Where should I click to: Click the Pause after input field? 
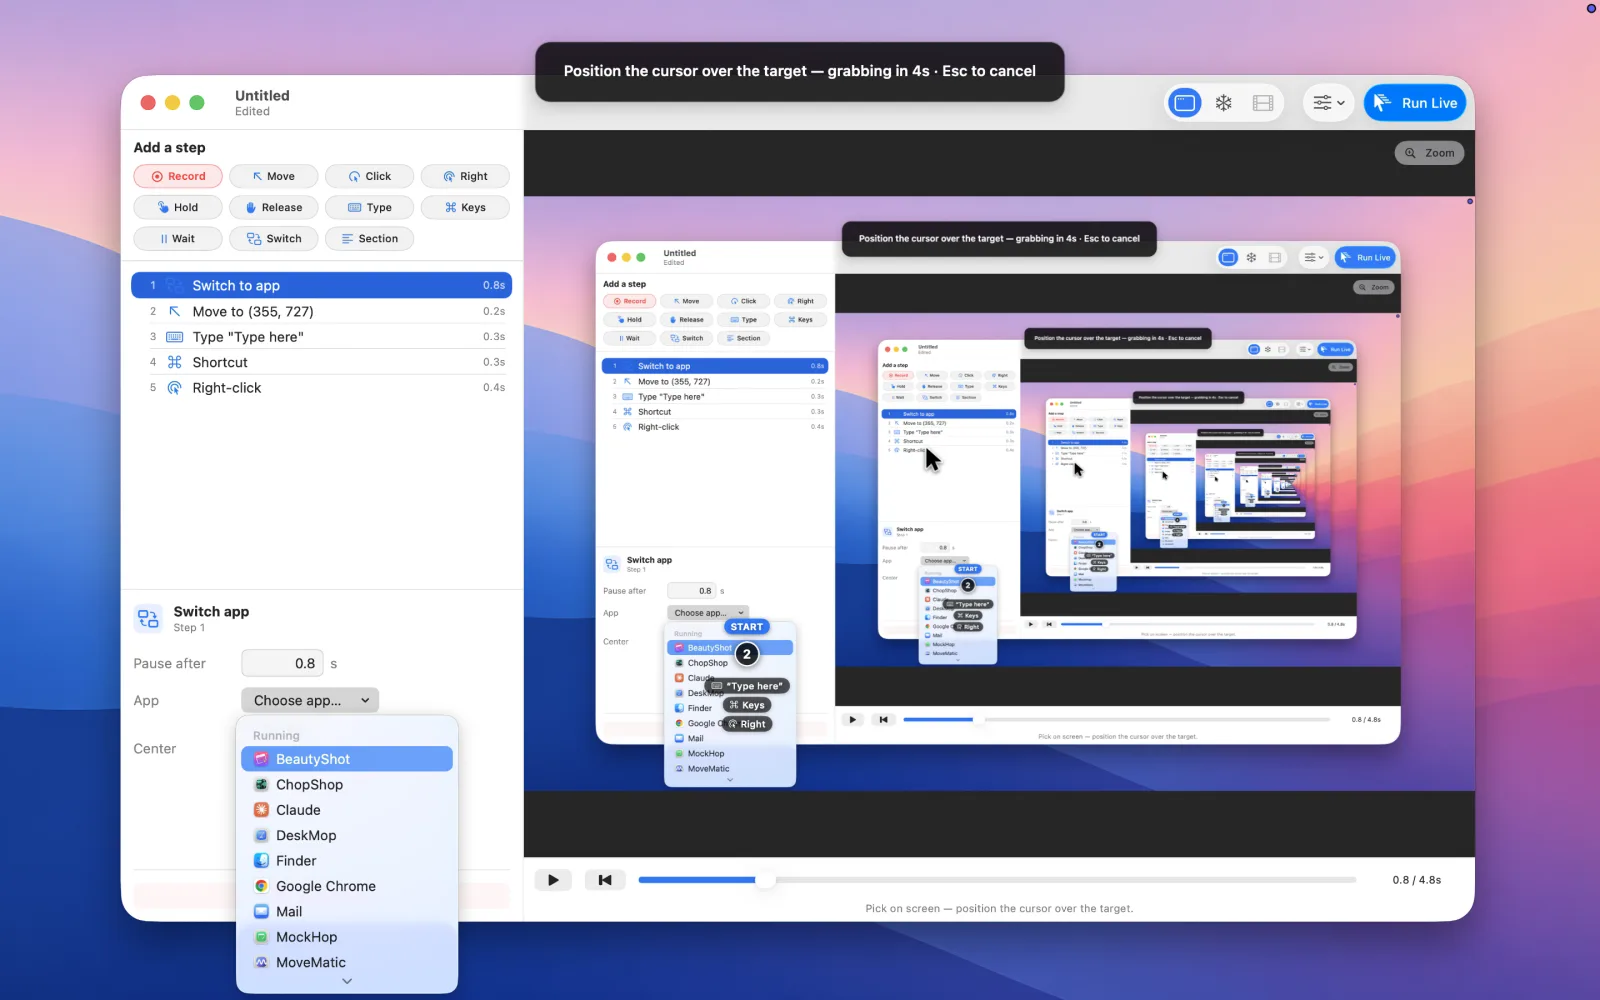click(x=283, y=663)
